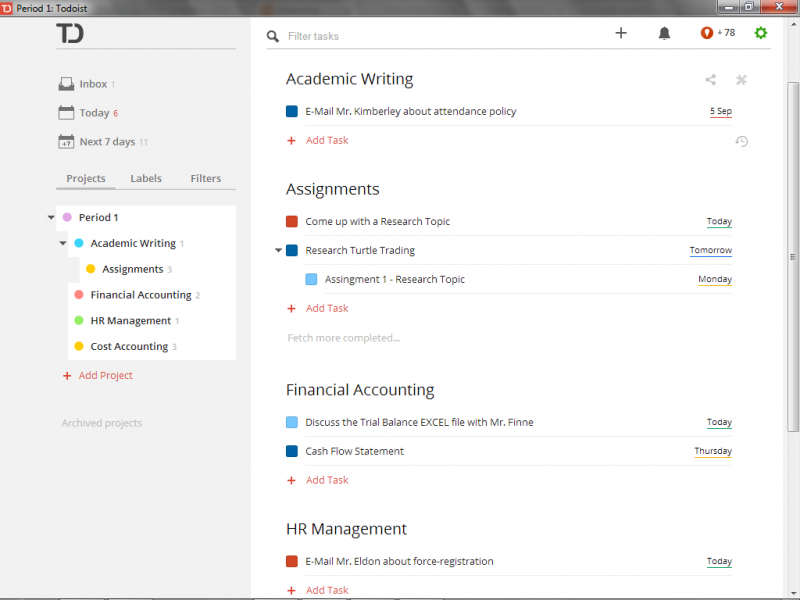Open Archived projects link
Screen dimensions: 800x600
pyautogui.click(x=102, y=423)
